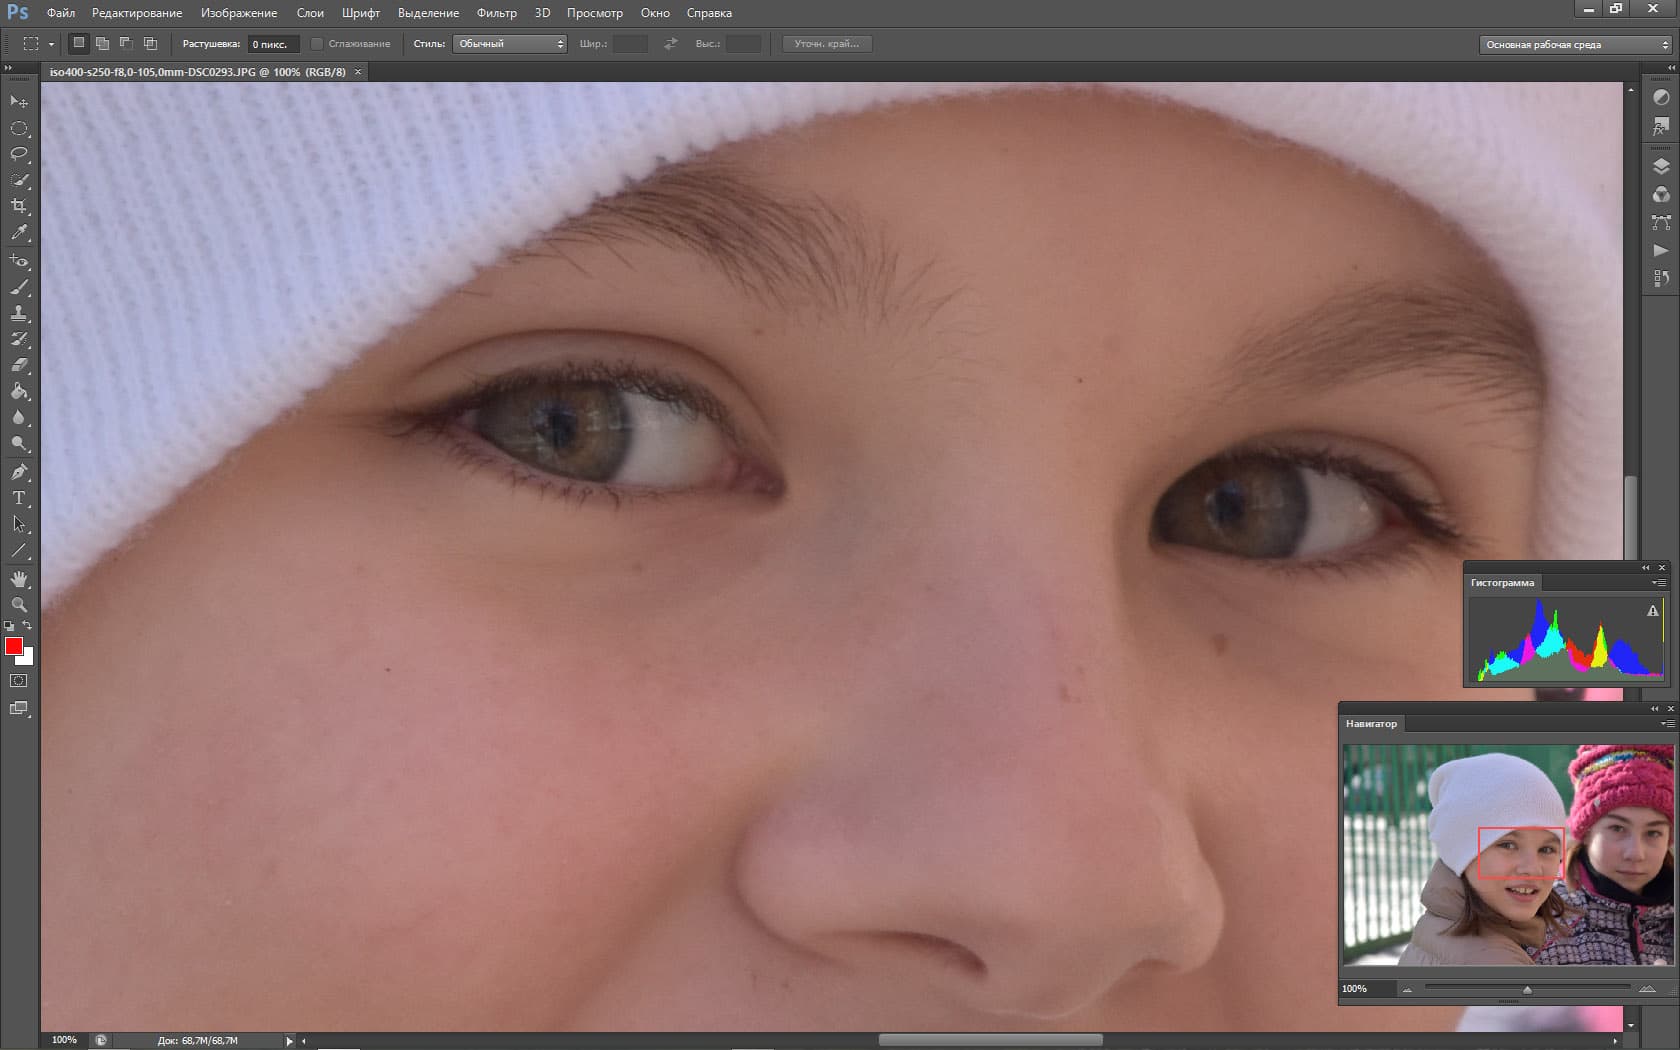Open the Изображение menu

click(x=238, y=13)
